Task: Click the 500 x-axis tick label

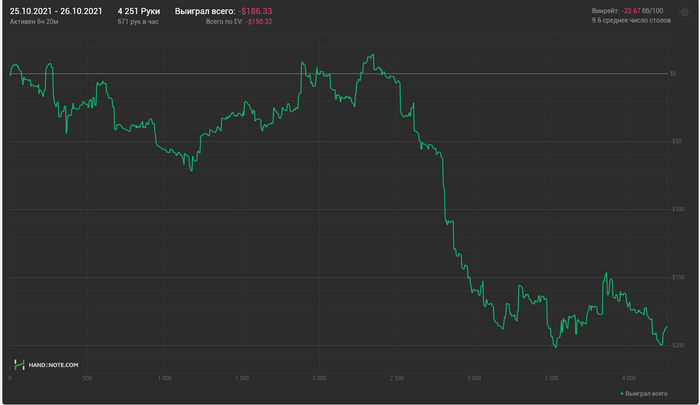Action: click(87, 378)
